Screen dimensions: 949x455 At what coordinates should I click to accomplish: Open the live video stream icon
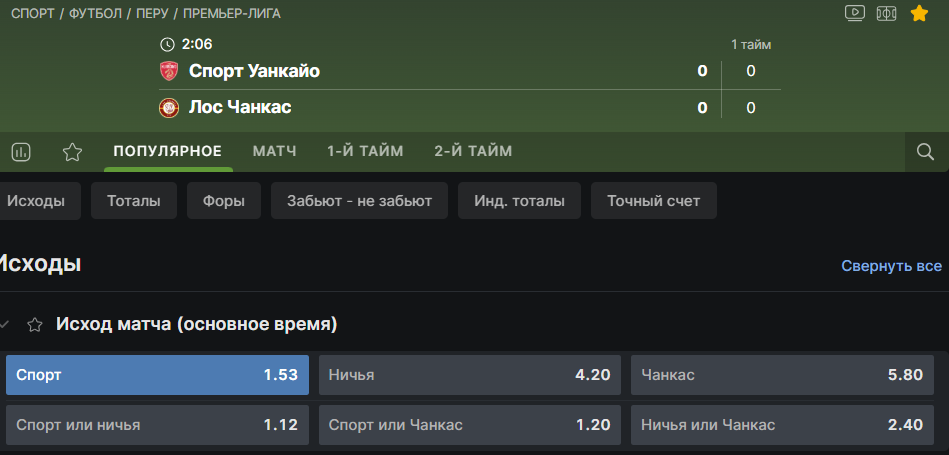[x=855, y=13]
